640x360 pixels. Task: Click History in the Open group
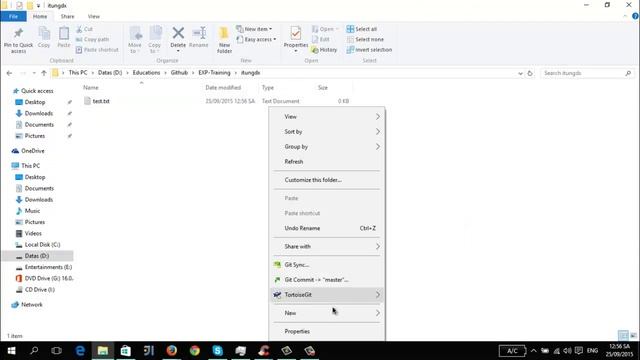pos(324,50)
